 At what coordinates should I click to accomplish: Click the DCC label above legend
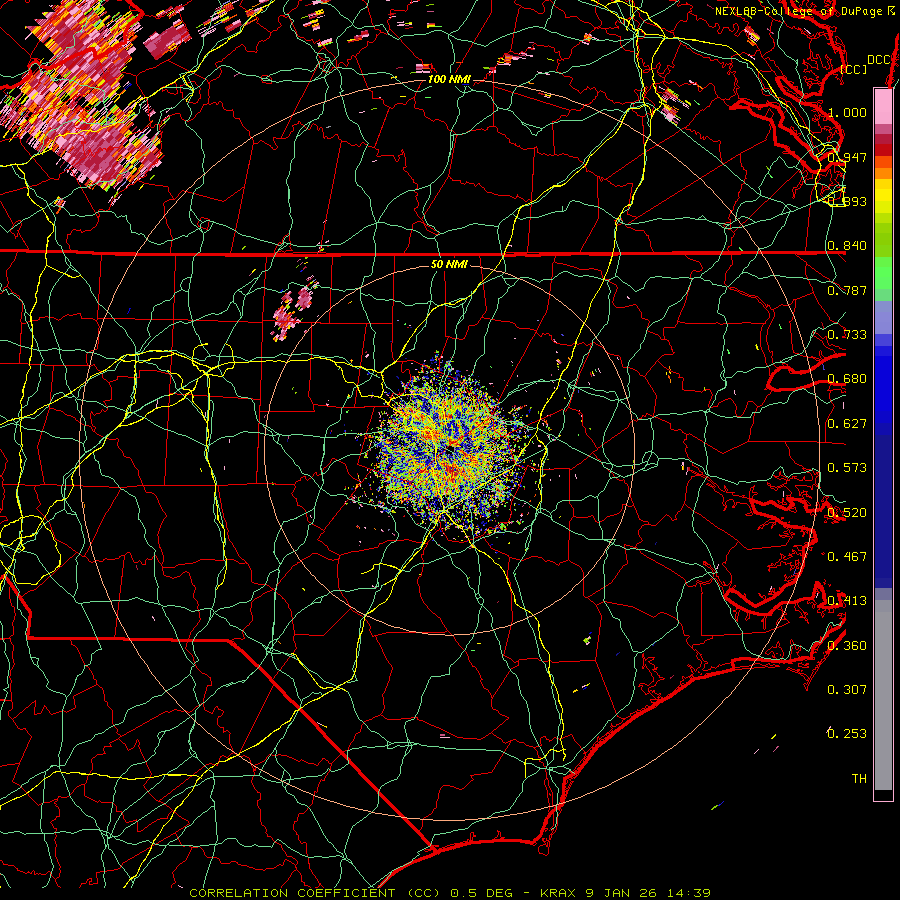[878, 60]
